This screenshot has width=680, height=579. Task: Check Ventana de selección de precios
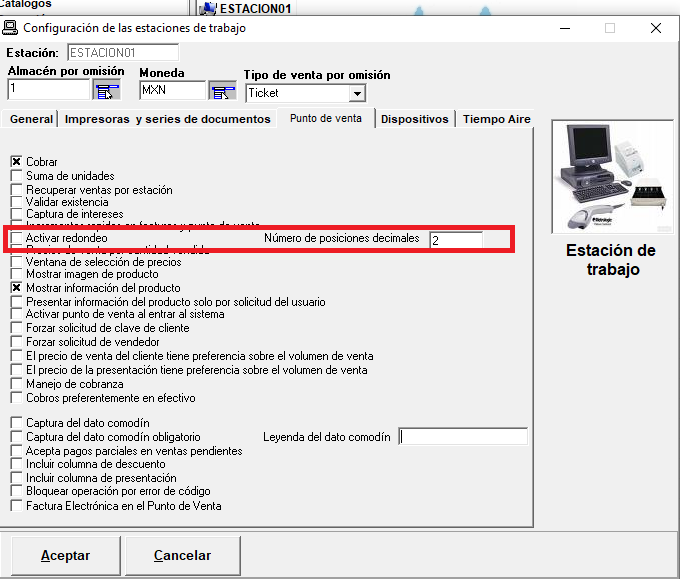pyautogui.click(x=16, y=262)
